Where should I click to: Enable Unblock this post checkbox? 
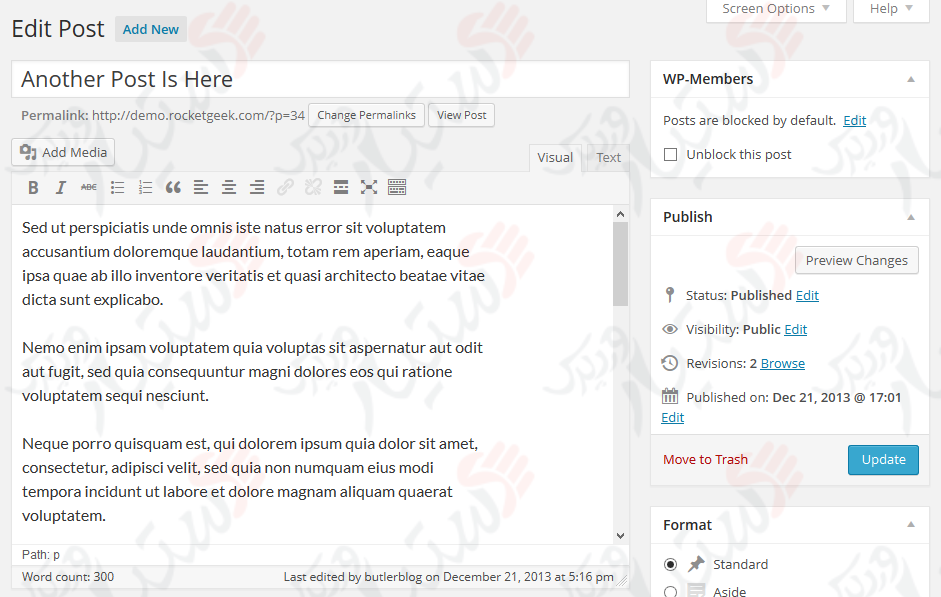tap(670, 153)
